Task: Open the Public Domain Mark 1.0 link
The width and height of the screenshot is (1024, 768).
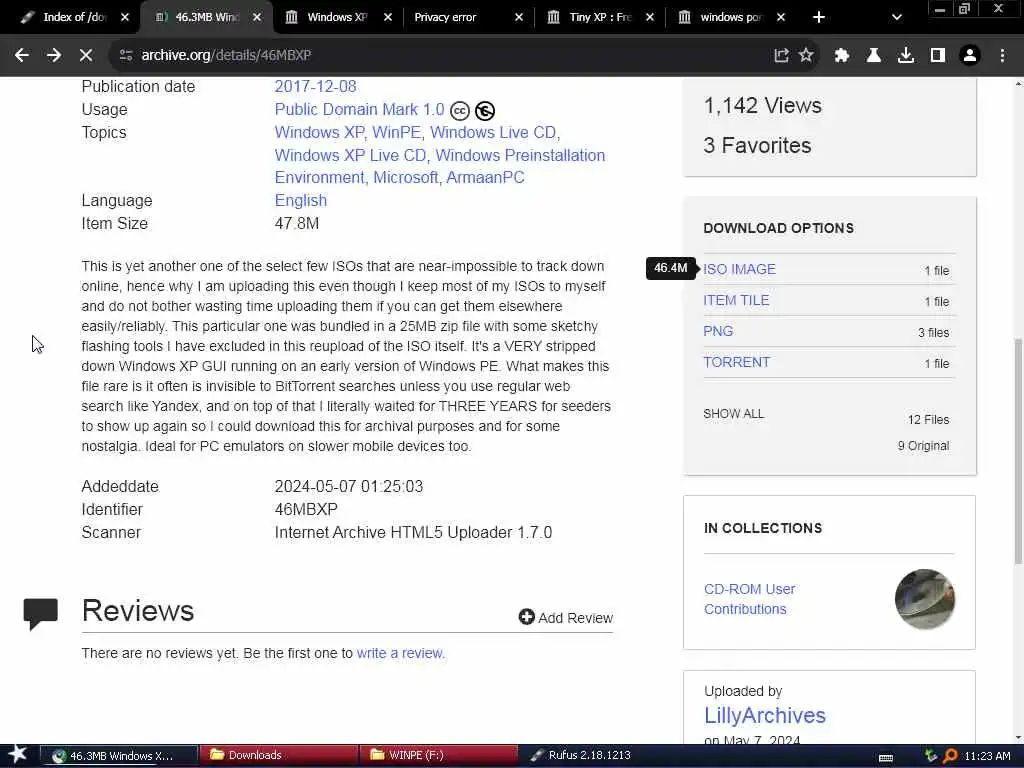Action: coord(359,110)
